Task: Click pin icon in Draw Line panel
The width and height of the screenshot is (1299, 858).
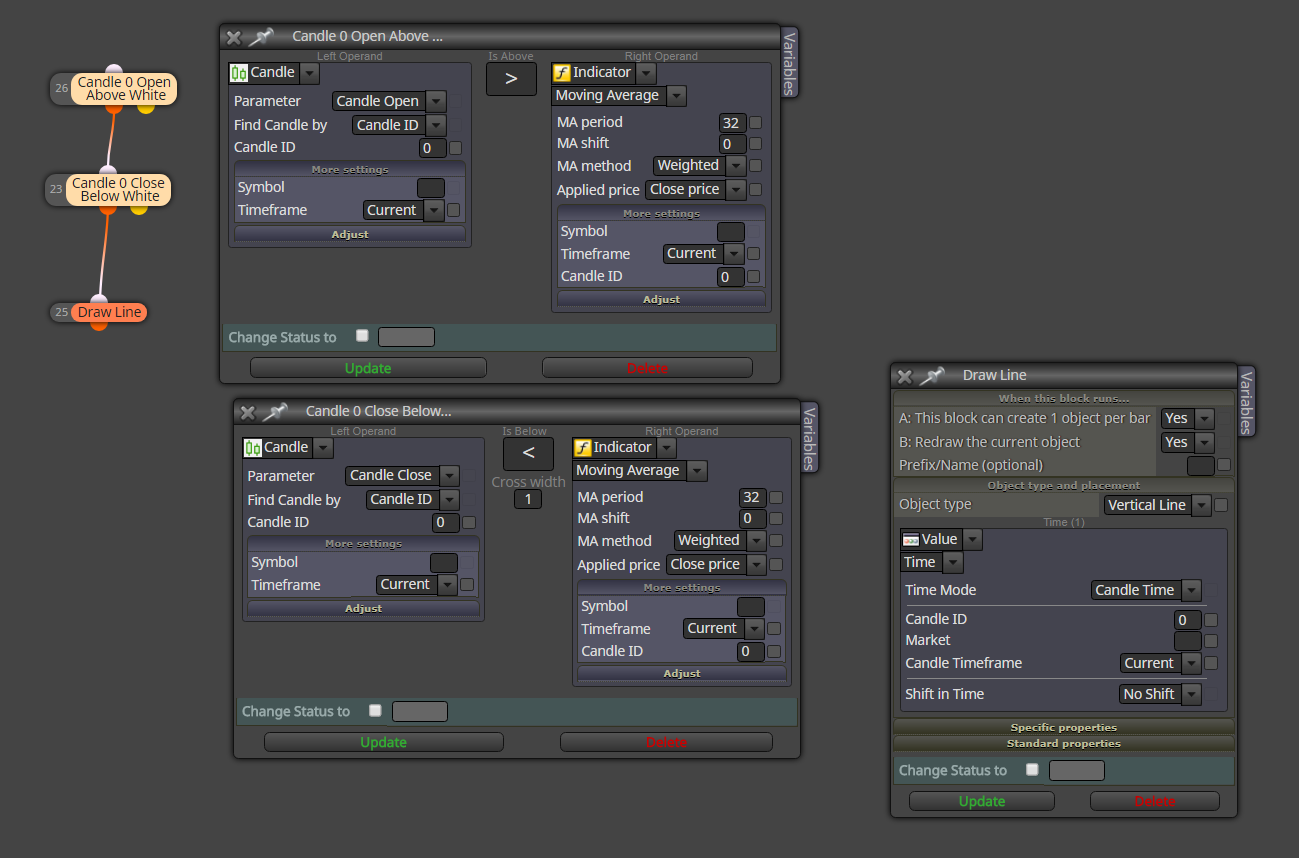Action: click(932, 376)
